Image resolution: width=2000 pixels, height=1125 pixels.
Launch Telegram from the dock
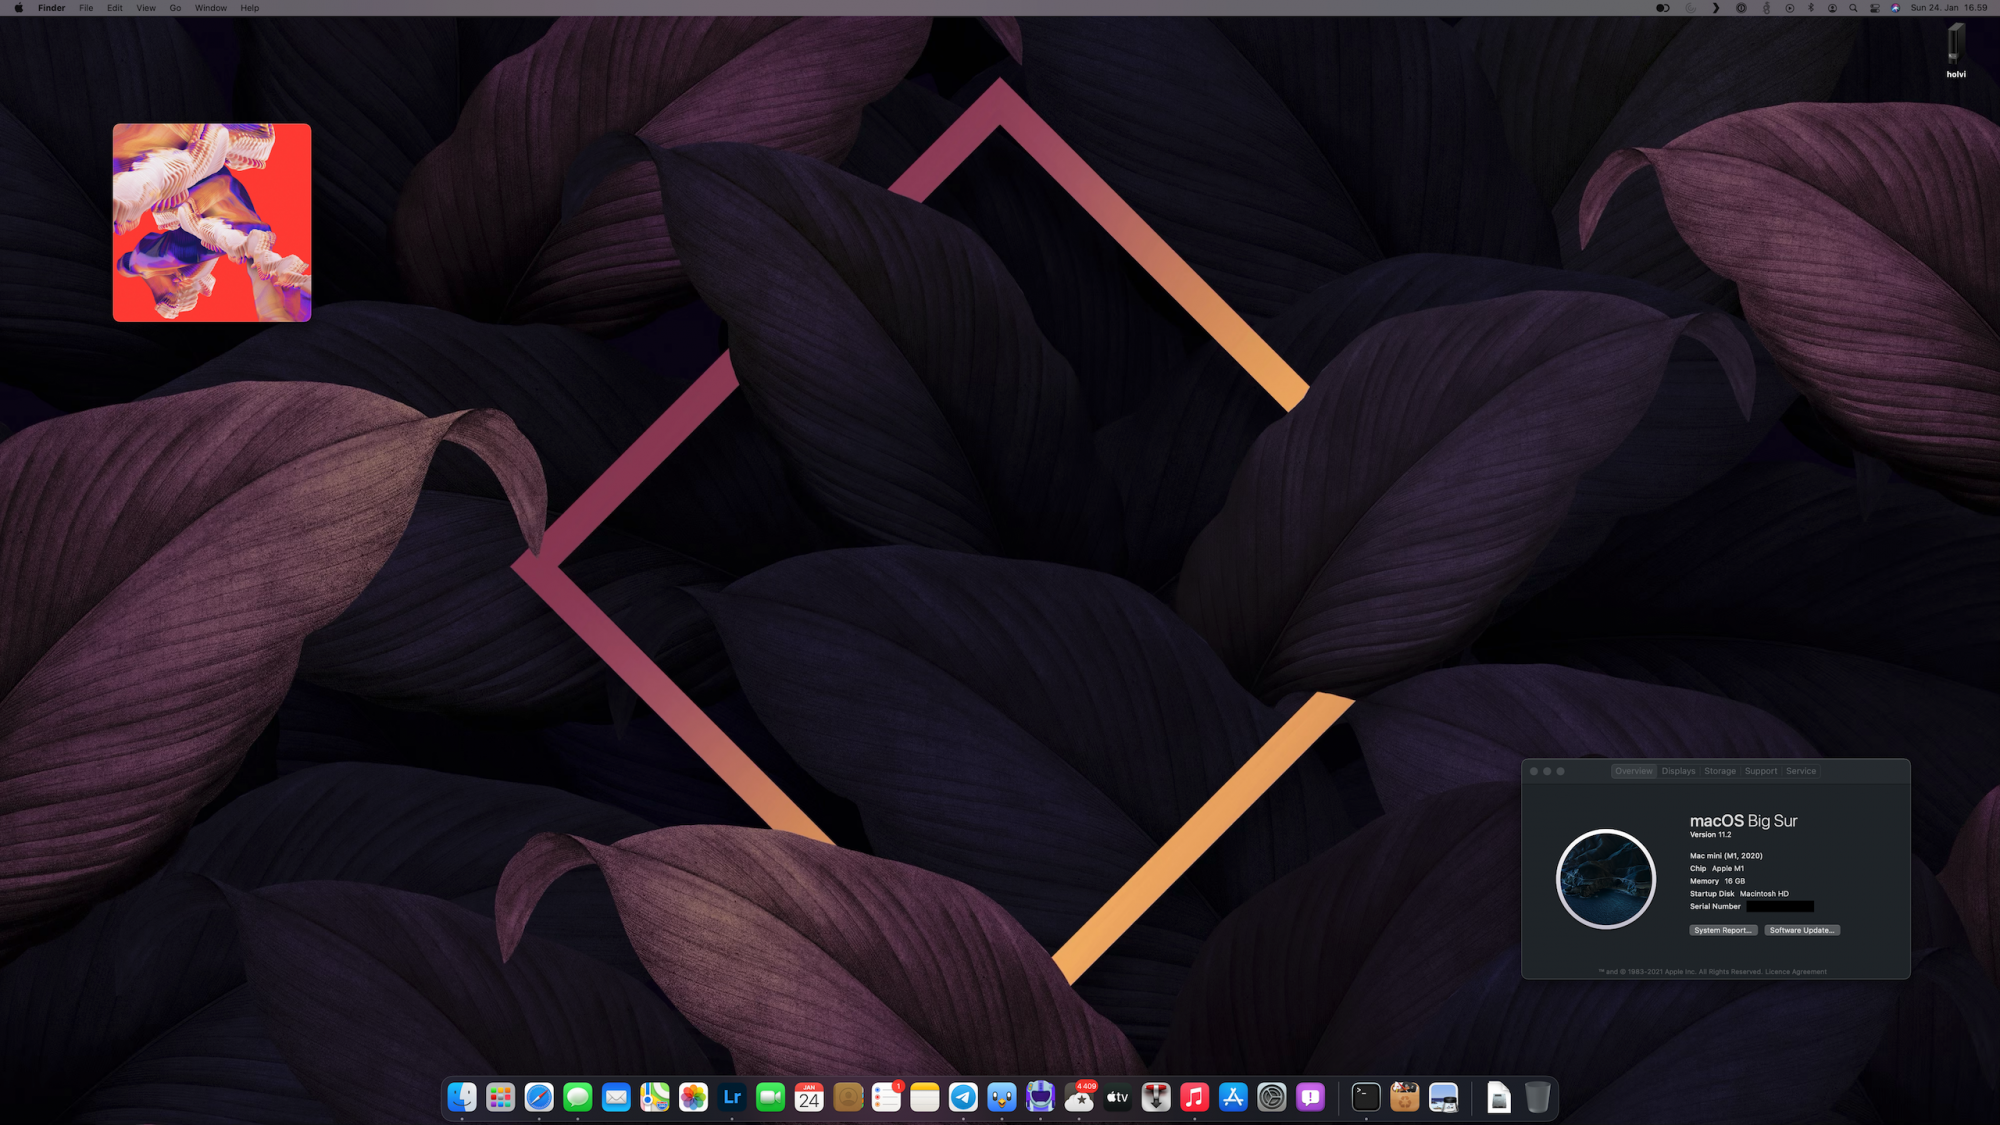point(963,1098)
